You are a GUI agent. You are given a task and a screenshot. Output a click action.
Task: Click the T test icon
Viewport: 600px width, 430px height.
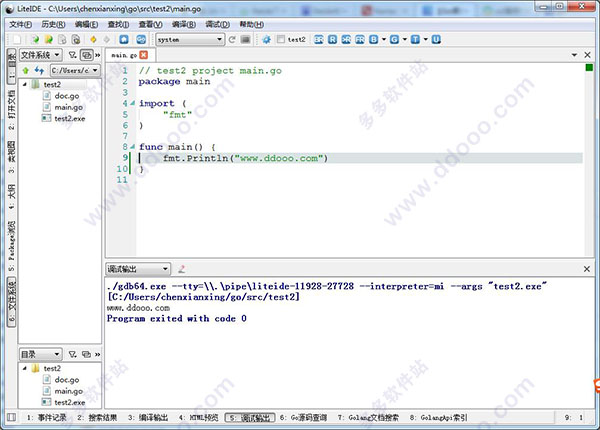coord(415,39)
